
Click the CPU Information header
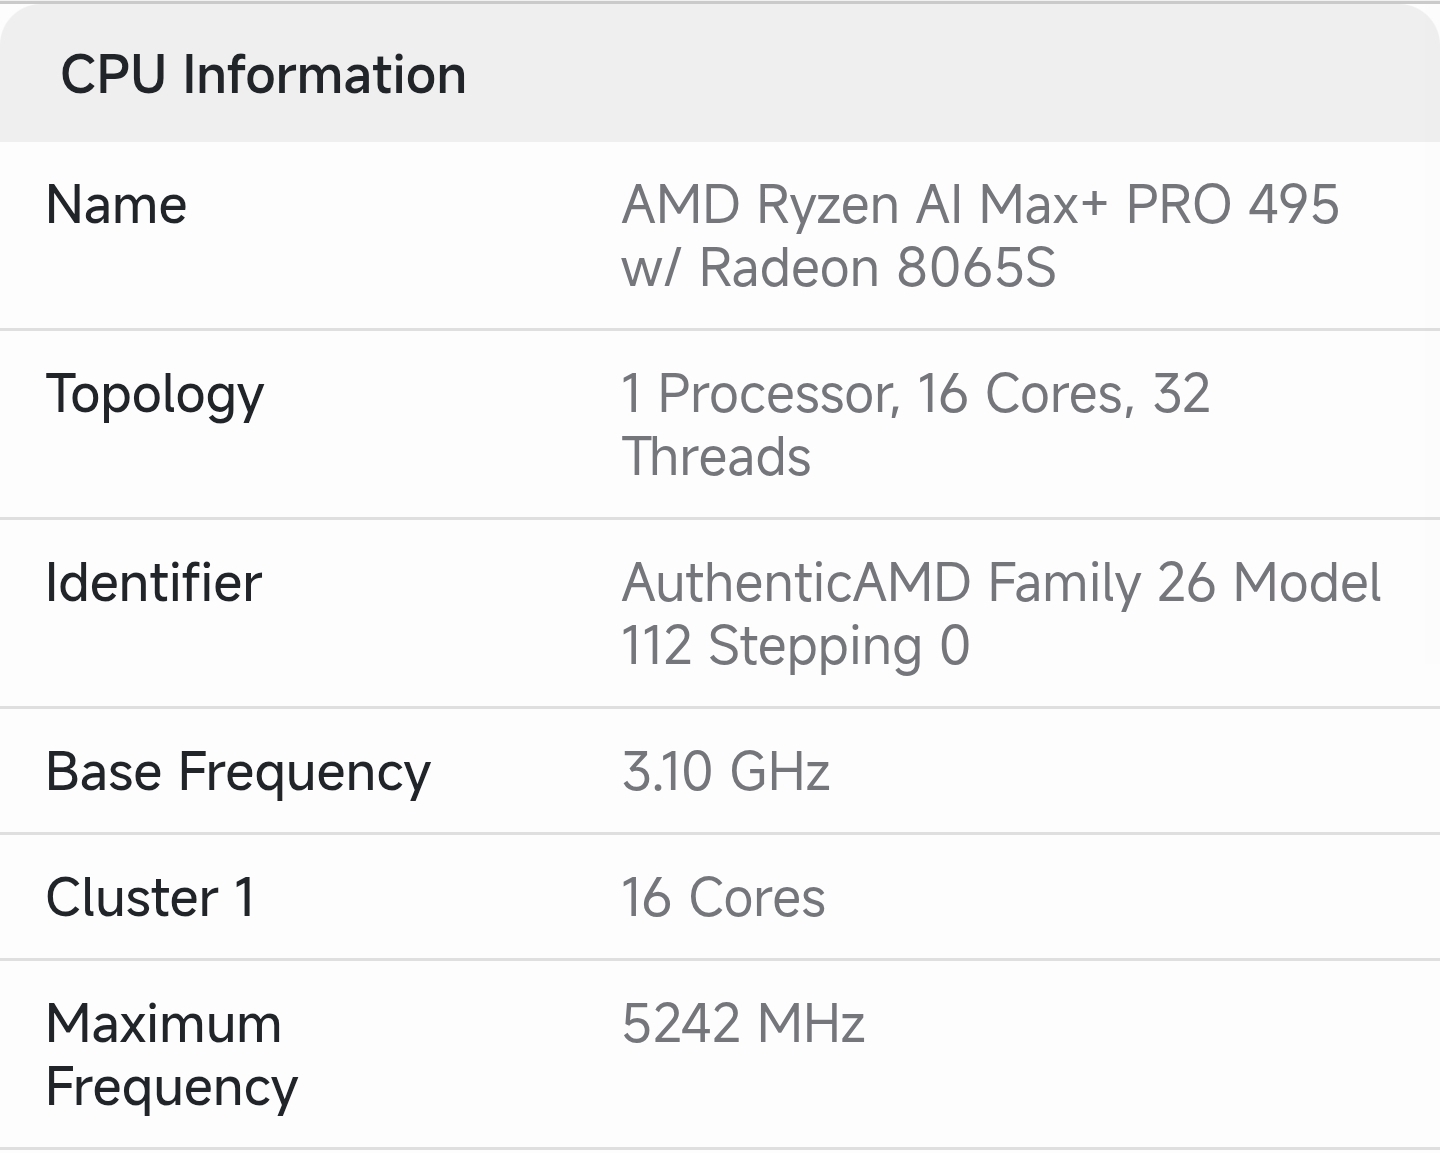click(264, 75)
